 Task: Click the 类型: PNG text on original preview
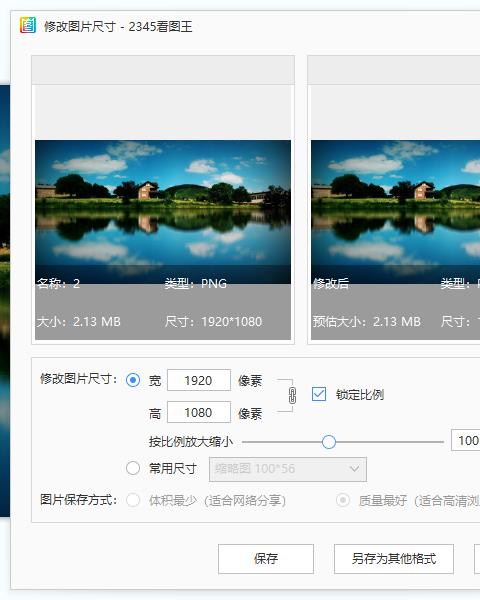pyautogui.click(x=196, y=284)
